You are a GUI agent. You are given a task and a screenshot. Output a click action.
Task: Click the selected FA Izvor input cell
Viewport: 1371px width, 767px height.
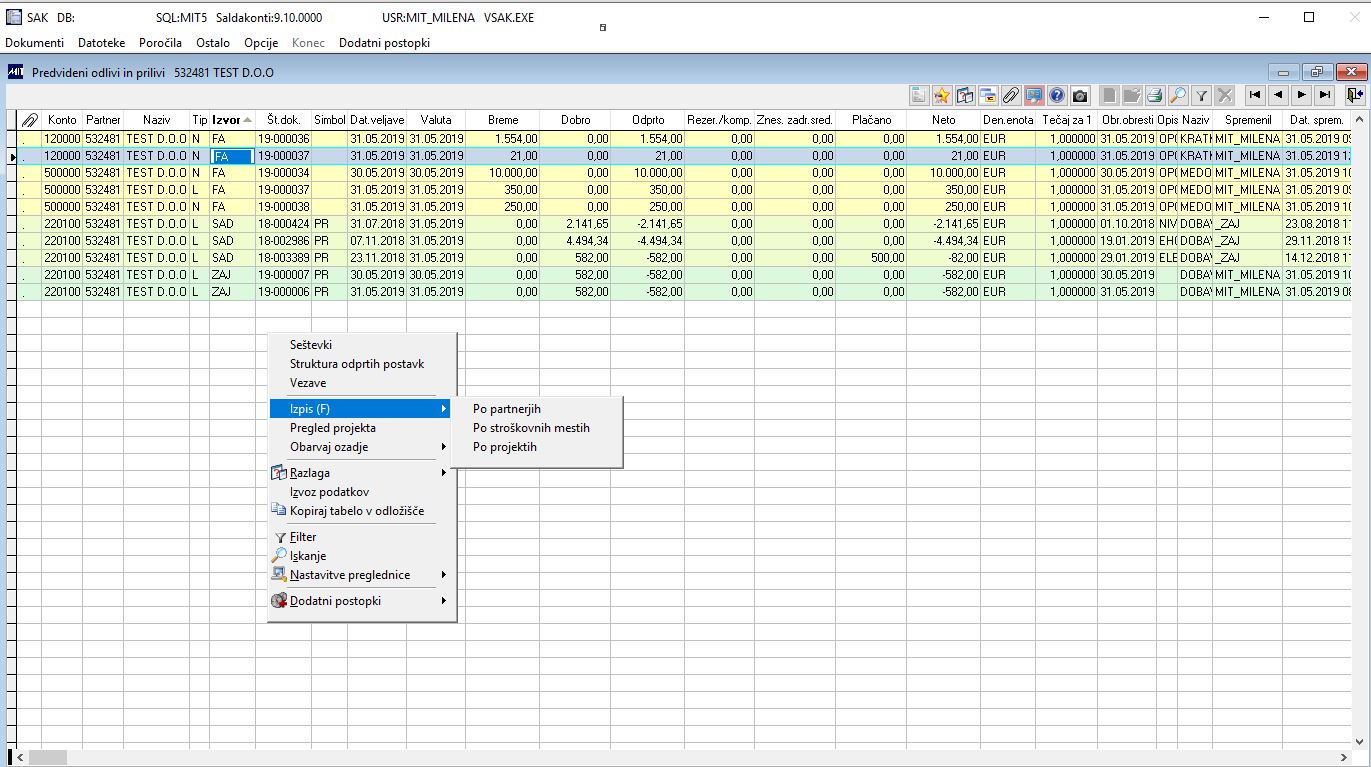[x=232, y=156]
